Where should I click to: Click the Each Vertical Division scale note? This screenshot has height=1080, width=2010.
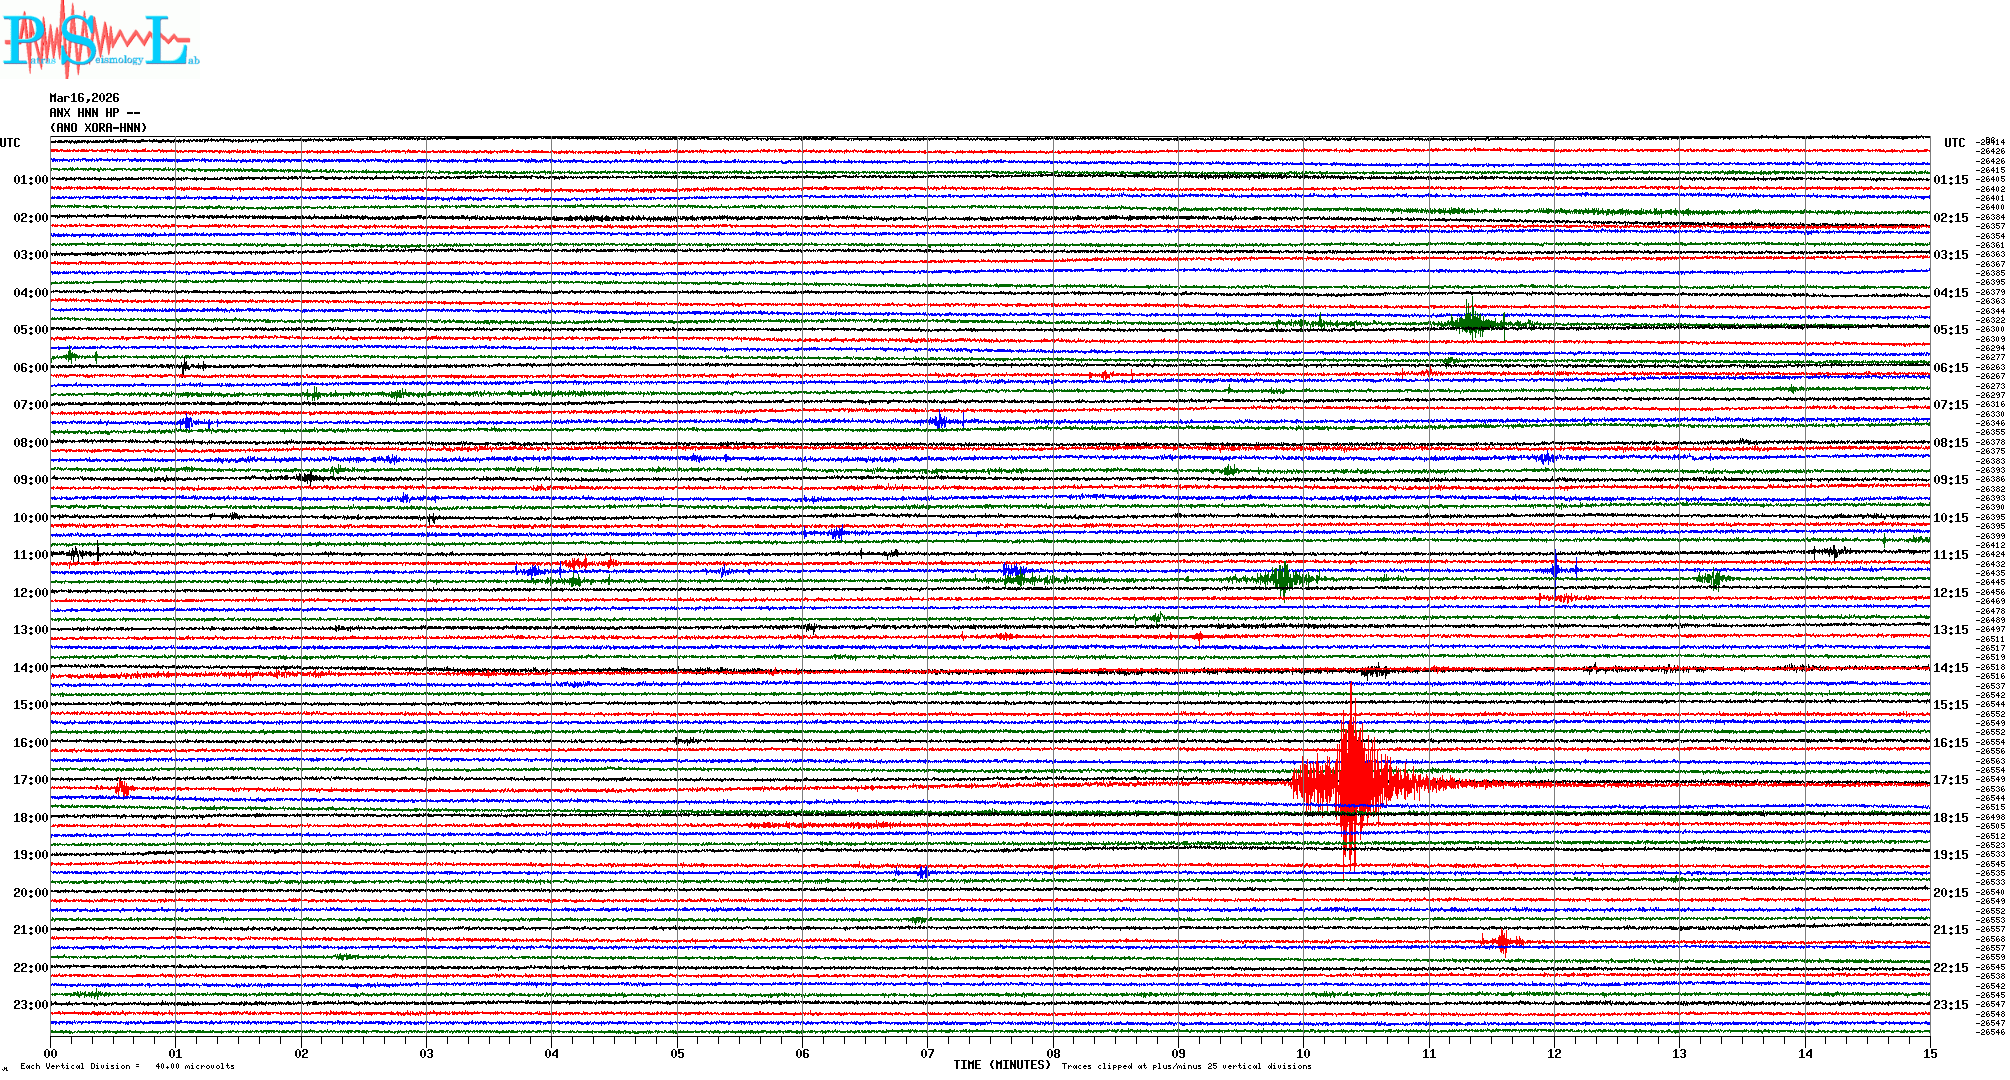pos(127,1066)
